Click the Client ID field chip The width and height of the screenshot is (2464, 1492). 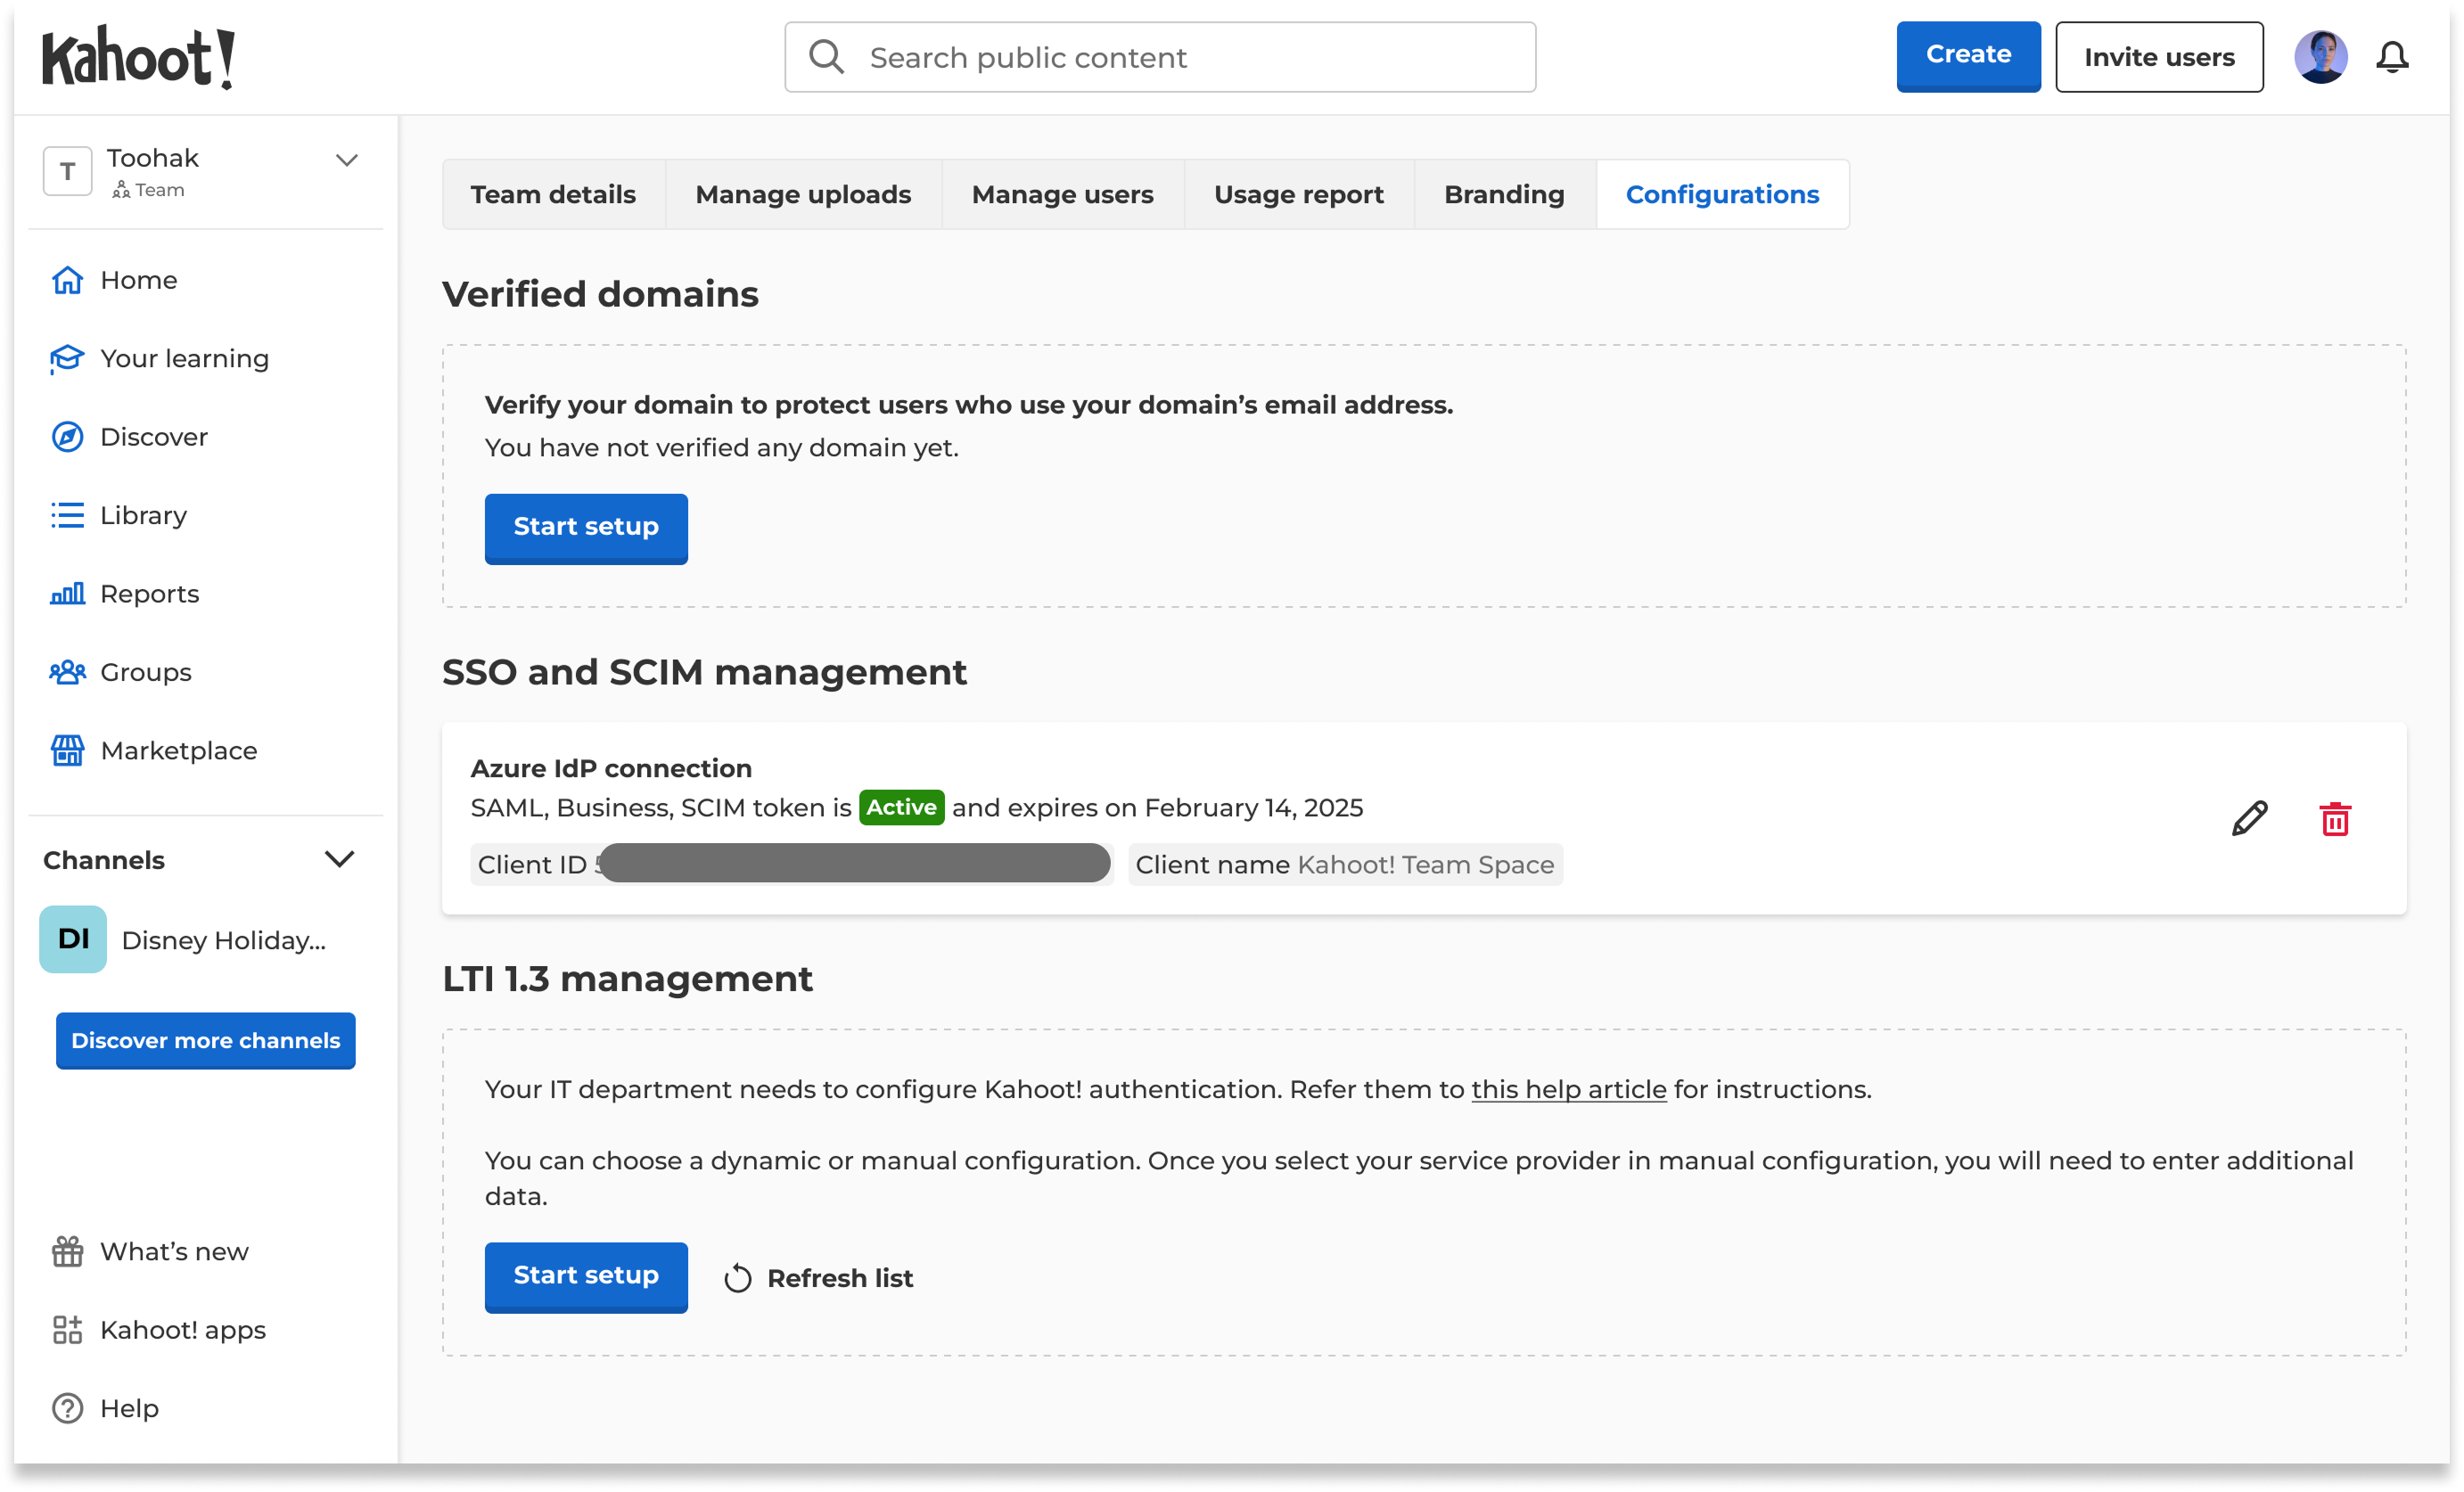tap(791, 864)
